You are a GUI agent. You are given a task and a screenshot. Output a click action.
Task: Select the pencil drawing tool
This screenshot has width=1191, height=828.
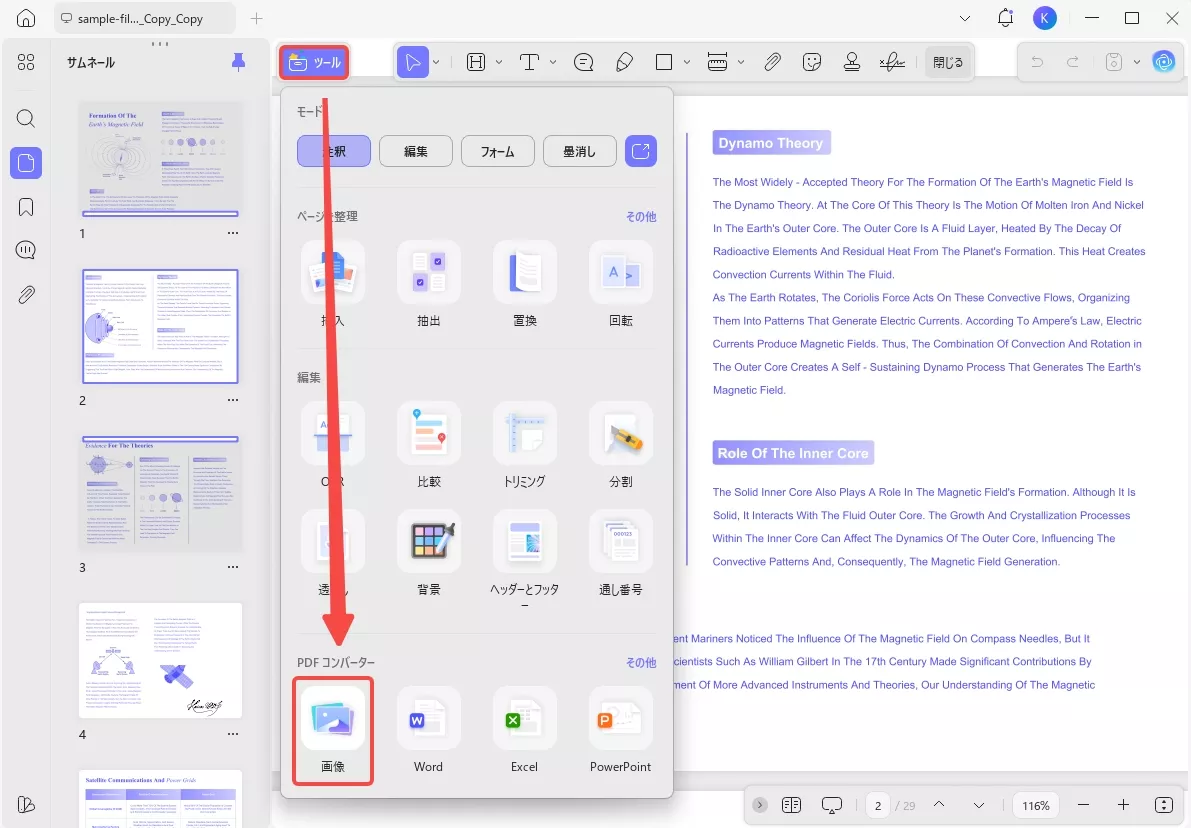pos(624,62)
